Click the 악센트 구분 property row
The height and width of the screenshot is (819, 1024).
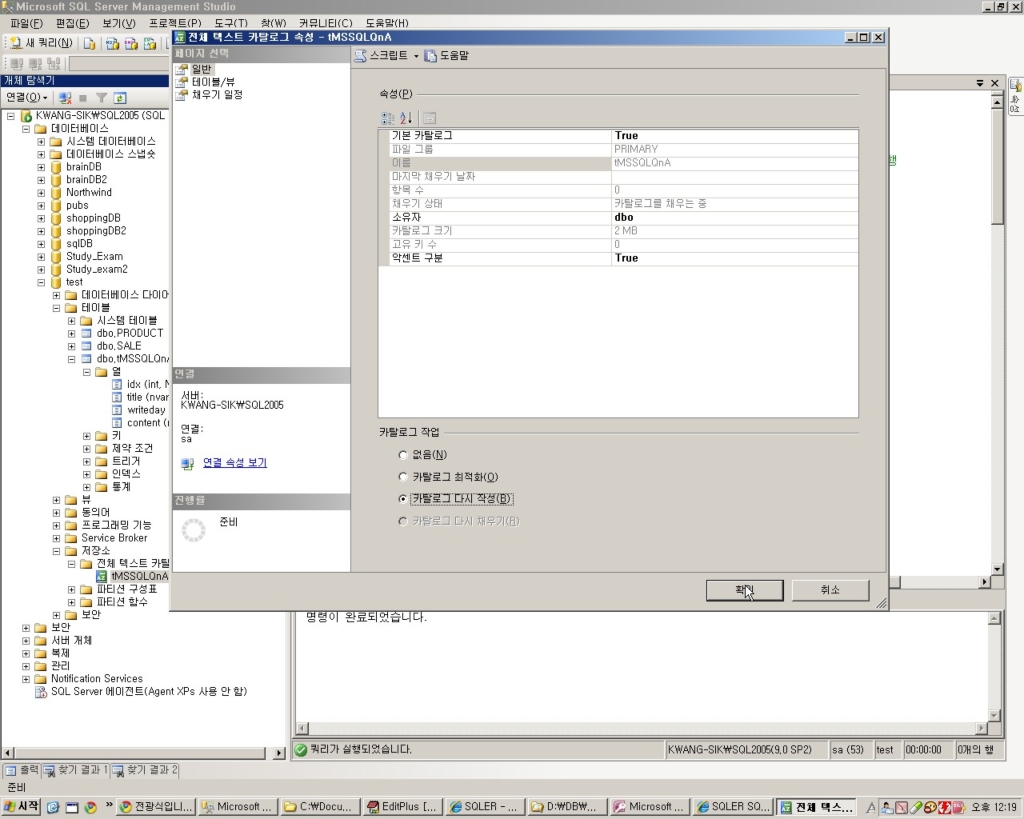click(618, 258)
